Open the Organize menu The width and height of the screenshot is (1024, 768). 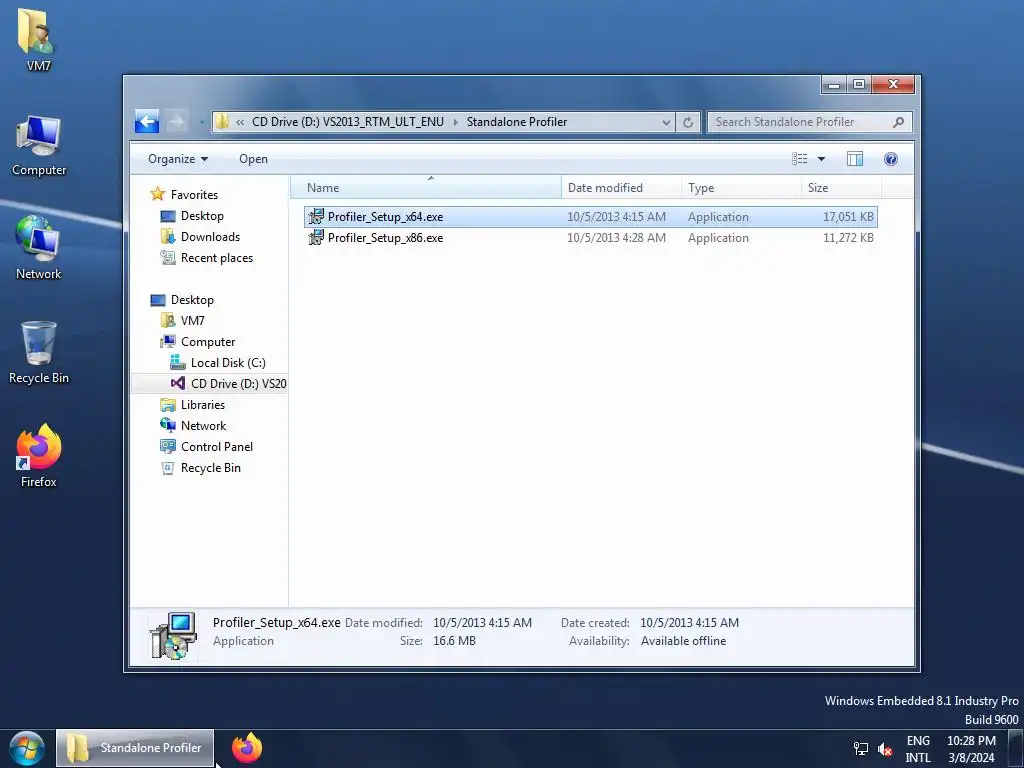178,159
